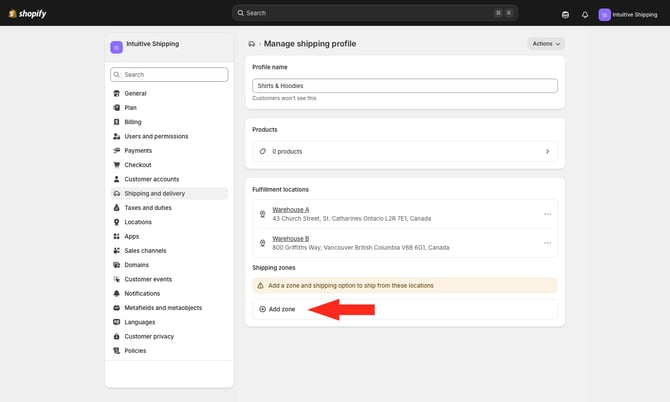
Task: Click the Users and permissions icon
Action: 116,136
